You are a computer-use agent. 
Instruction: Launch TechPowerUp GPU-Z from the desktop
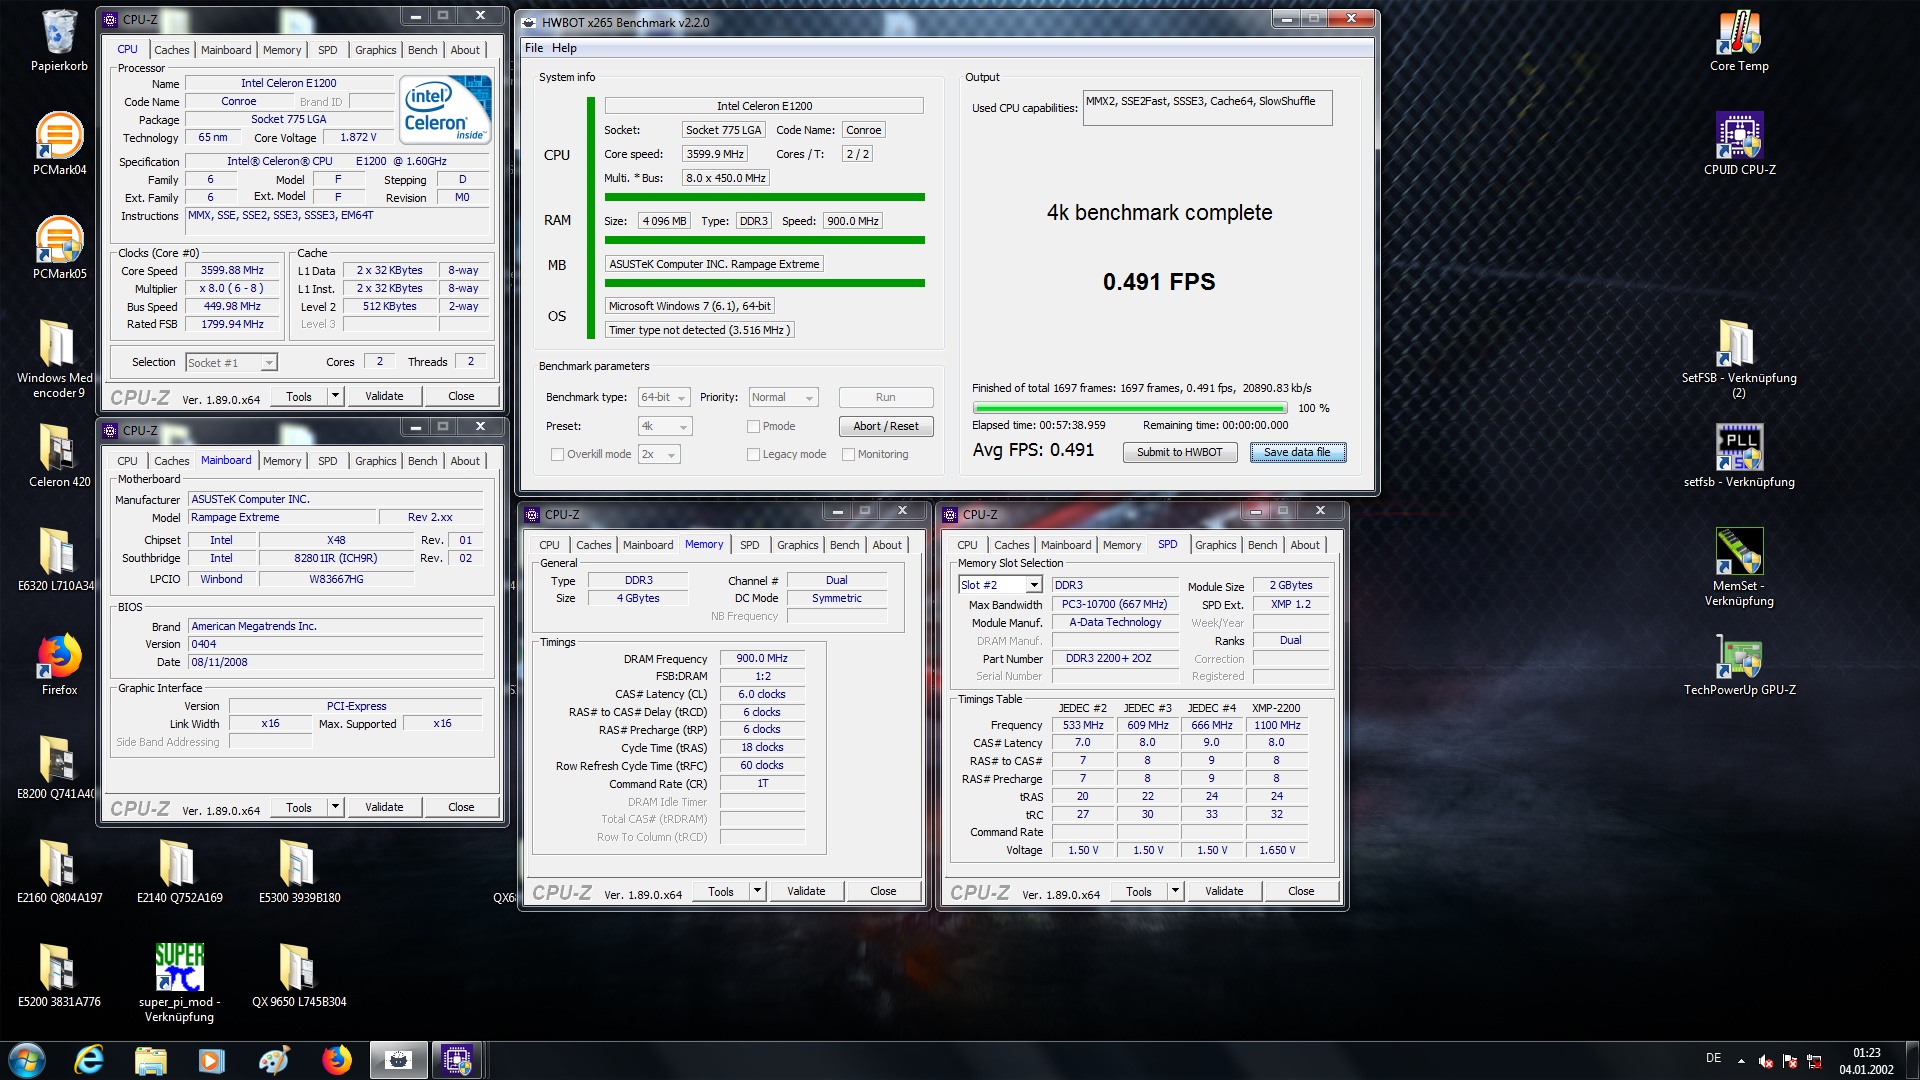pos(1739,663)
